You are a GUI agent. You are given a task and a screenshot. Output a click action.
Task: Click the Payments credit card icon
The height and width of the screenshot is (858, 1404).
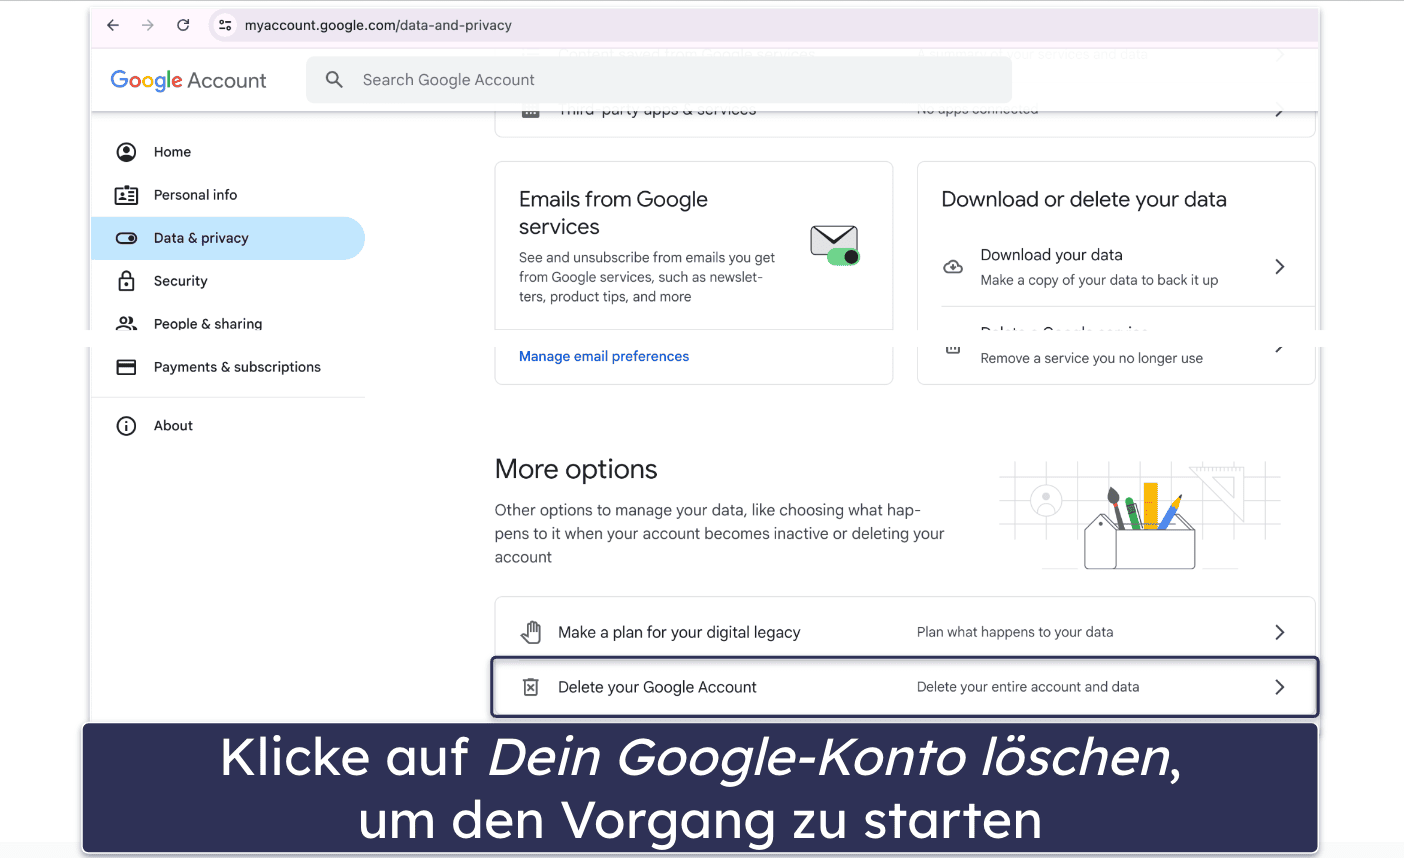pos(126,367)
